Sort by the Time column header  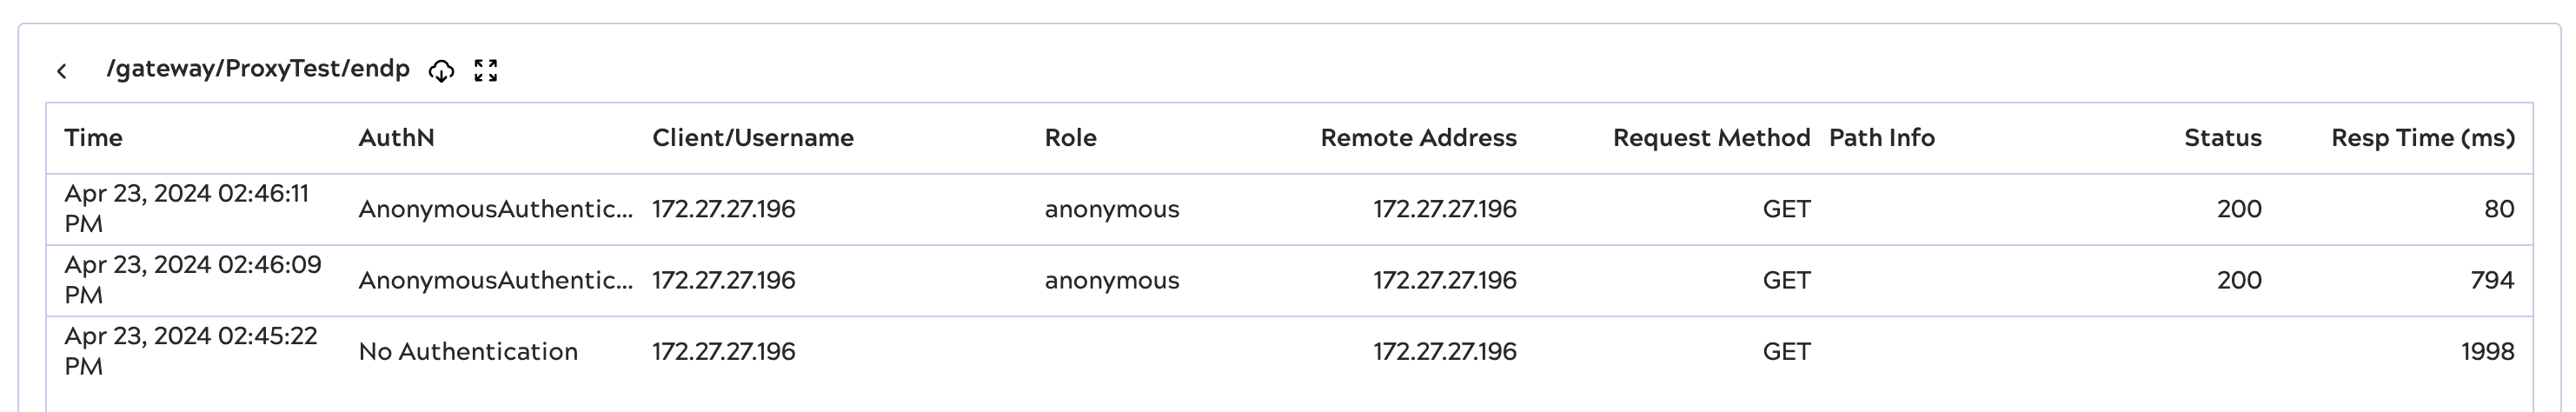93,138
